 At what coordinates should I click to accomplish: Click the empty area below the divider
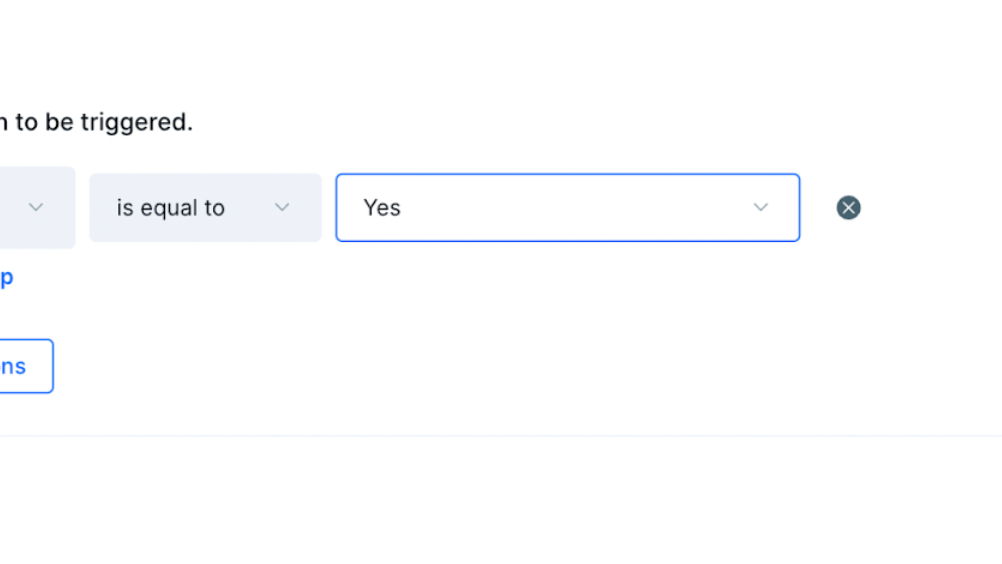point(500,500)
